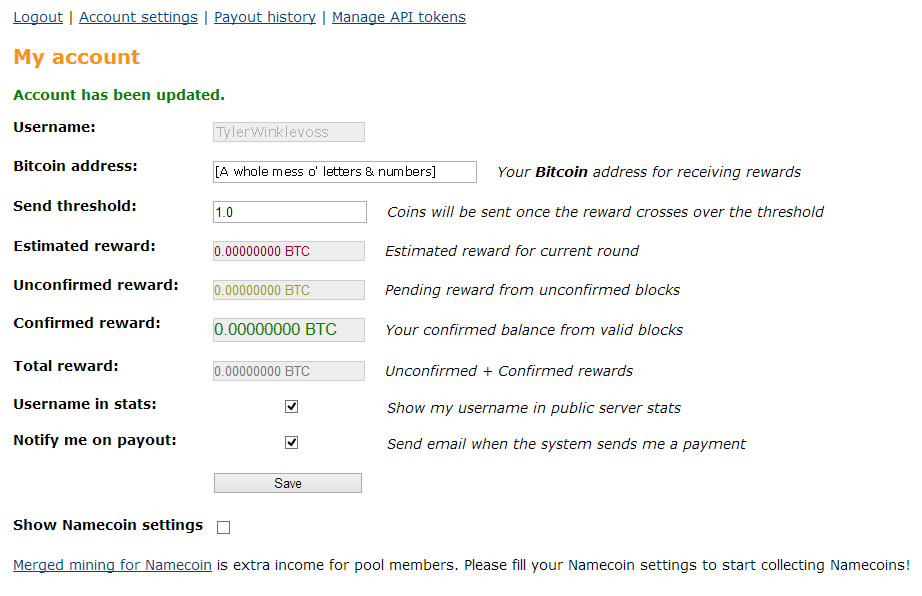Click the Unconfirmed reward value box
922x596 pixels.
click(x=289, y=290)
